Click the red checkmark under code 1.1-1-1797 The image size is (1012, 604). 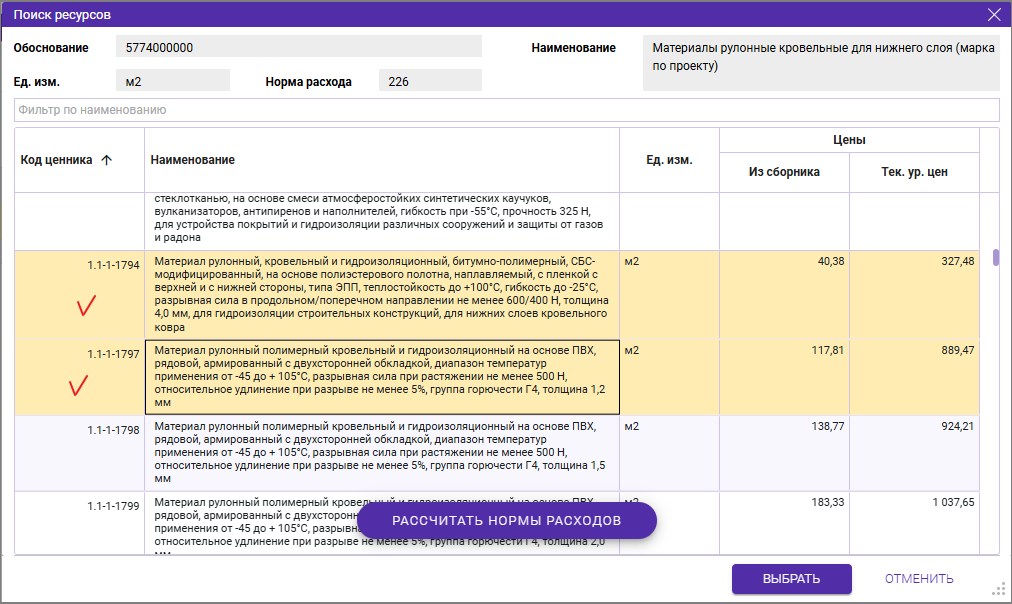coord(78,385)
